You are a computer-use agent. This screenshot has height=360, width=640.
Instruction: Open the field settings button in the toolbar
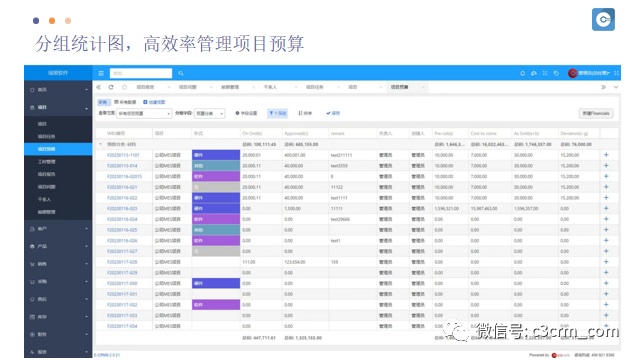coord(246,113)
